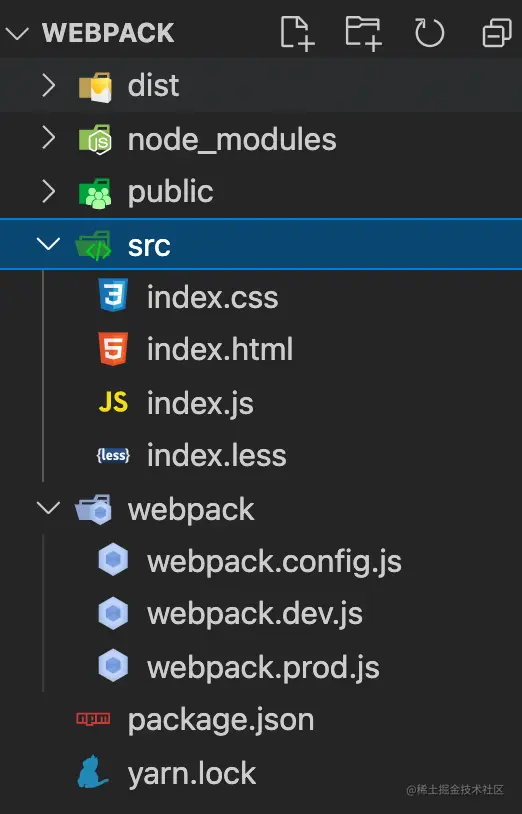Open the index.html file

click(x=220, y=349)
